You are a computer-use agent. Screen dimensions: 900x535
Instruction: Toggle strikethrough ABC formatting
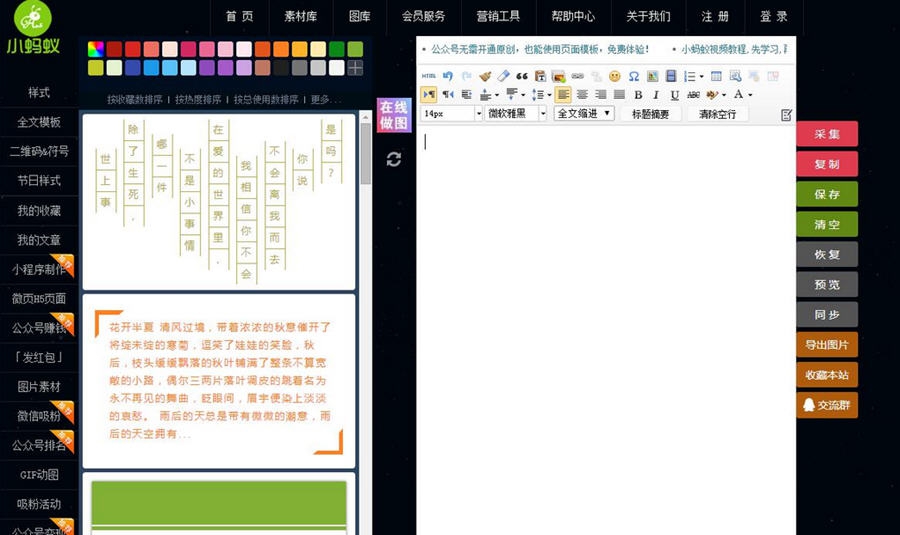693,95
